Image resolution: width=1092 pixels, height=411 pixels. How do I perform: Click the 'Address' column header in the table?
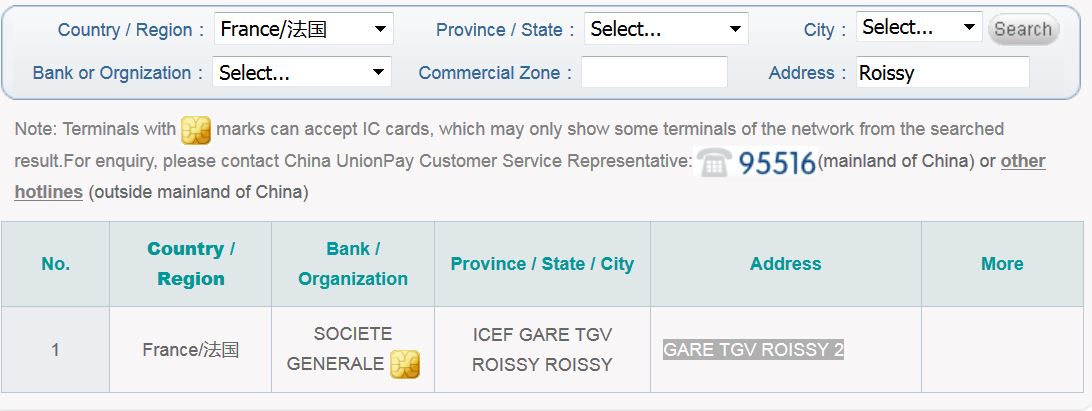pyautogui.click(x=785, y=264)
